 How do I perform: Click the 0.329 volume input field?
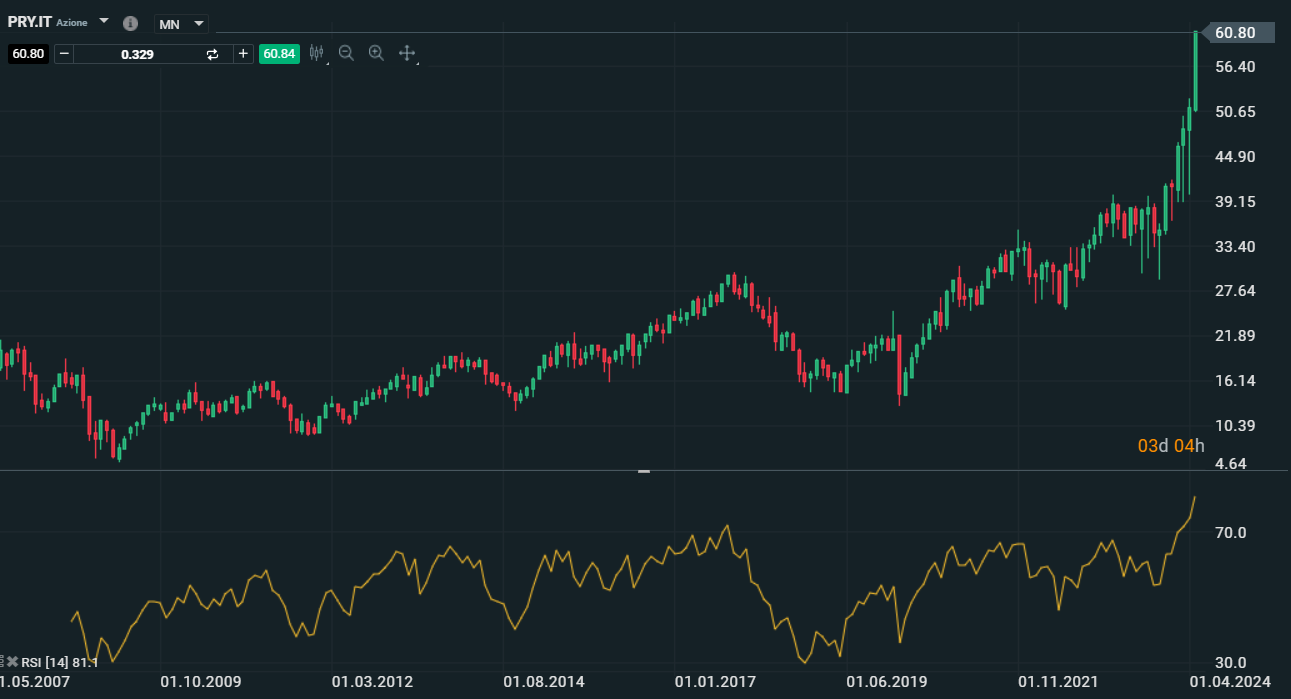137,54
